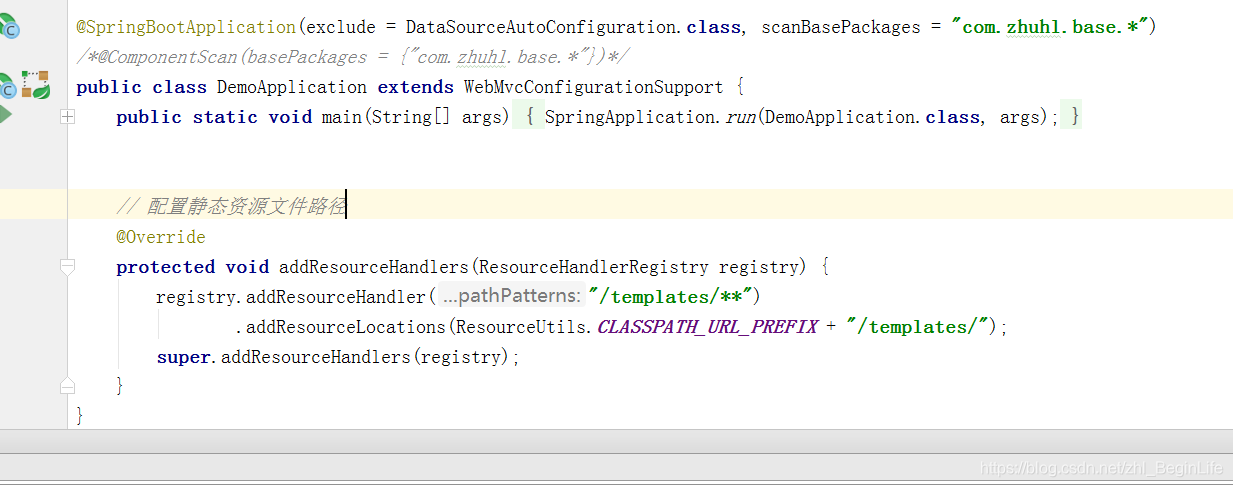Click the Spring bean gutter icon beside @SpringBootApplication
Viewport: 1233px width, 487px height.
9,26
